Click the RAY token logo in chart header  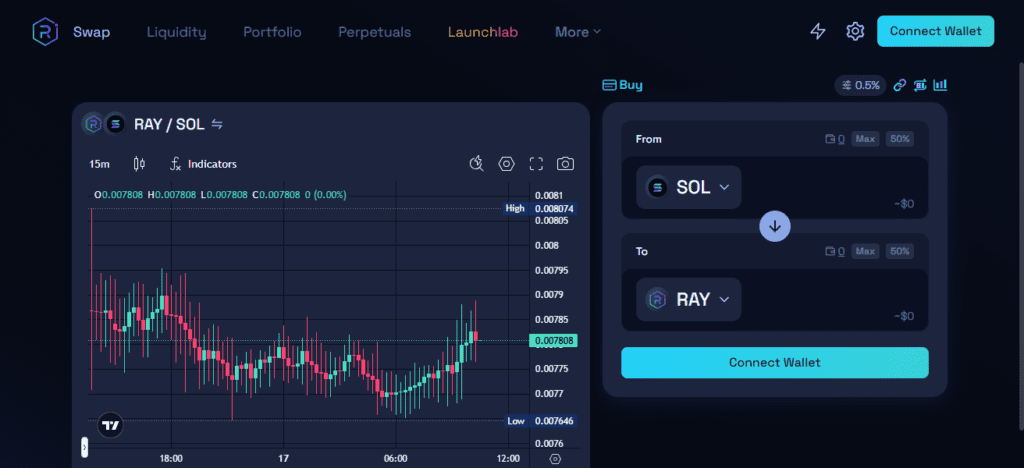tap(93, 123)
